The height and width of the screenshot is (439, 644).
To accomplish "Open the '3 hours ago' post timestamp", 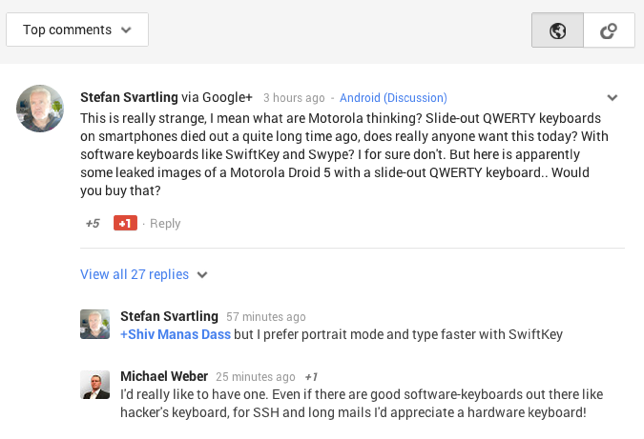I will [x=293, y=98].
